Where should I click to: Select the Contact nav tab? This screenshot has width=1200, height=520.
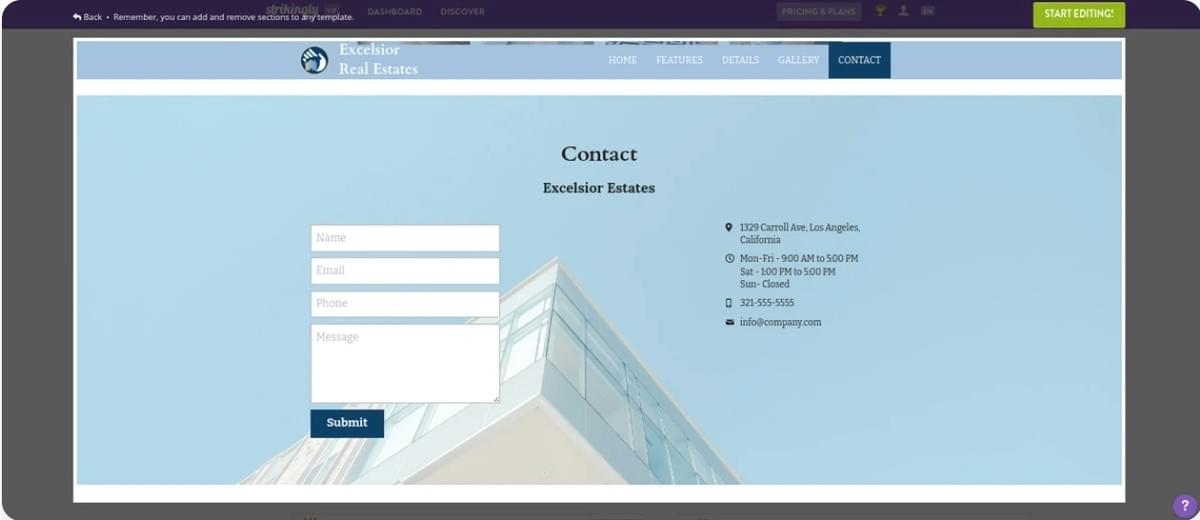click(x=859, y=60)
